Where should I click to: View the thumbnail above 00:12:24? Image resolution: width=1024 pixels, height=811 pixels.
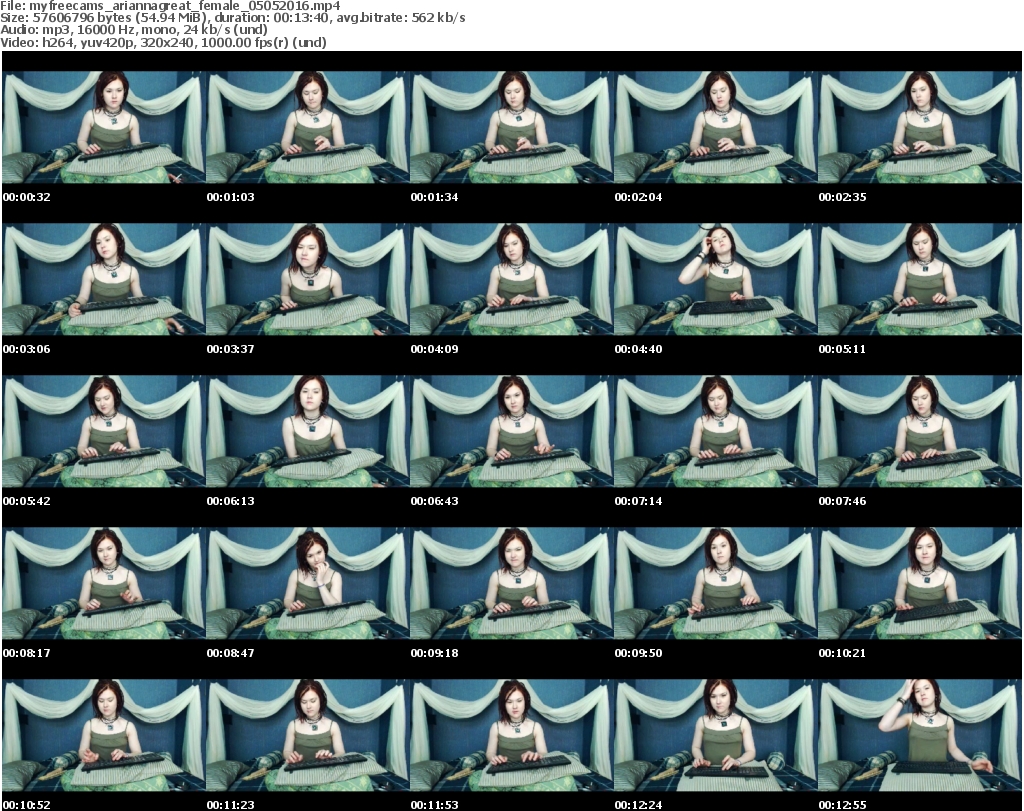716,735
